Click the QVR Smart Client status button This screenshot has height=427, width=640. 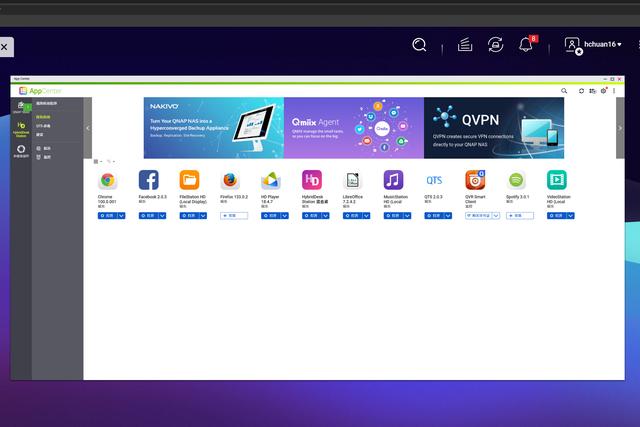coord(479,216)
